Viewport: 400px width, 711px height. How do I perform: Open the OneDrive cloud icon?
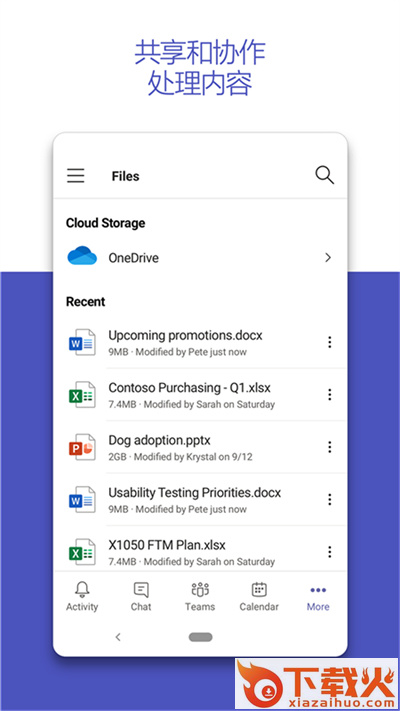82,256
